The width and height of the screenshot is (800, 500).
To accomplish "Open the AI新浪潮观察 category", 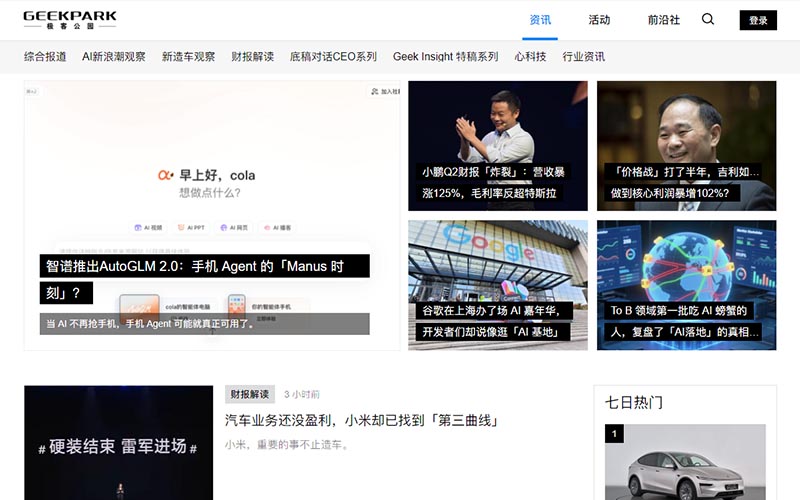I will 114,57.
